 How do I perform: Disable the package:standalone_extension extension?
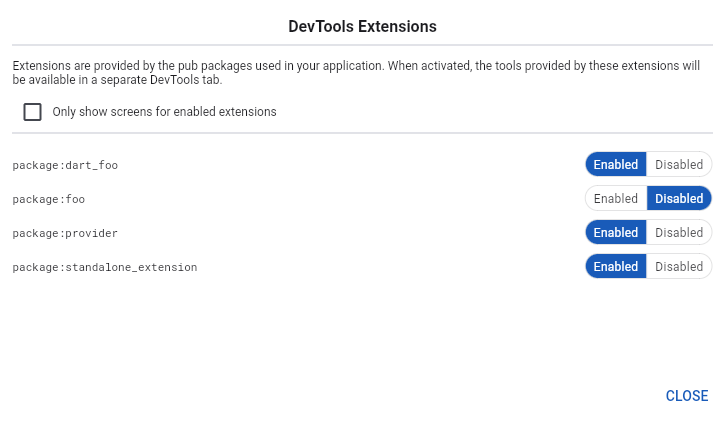679,267
